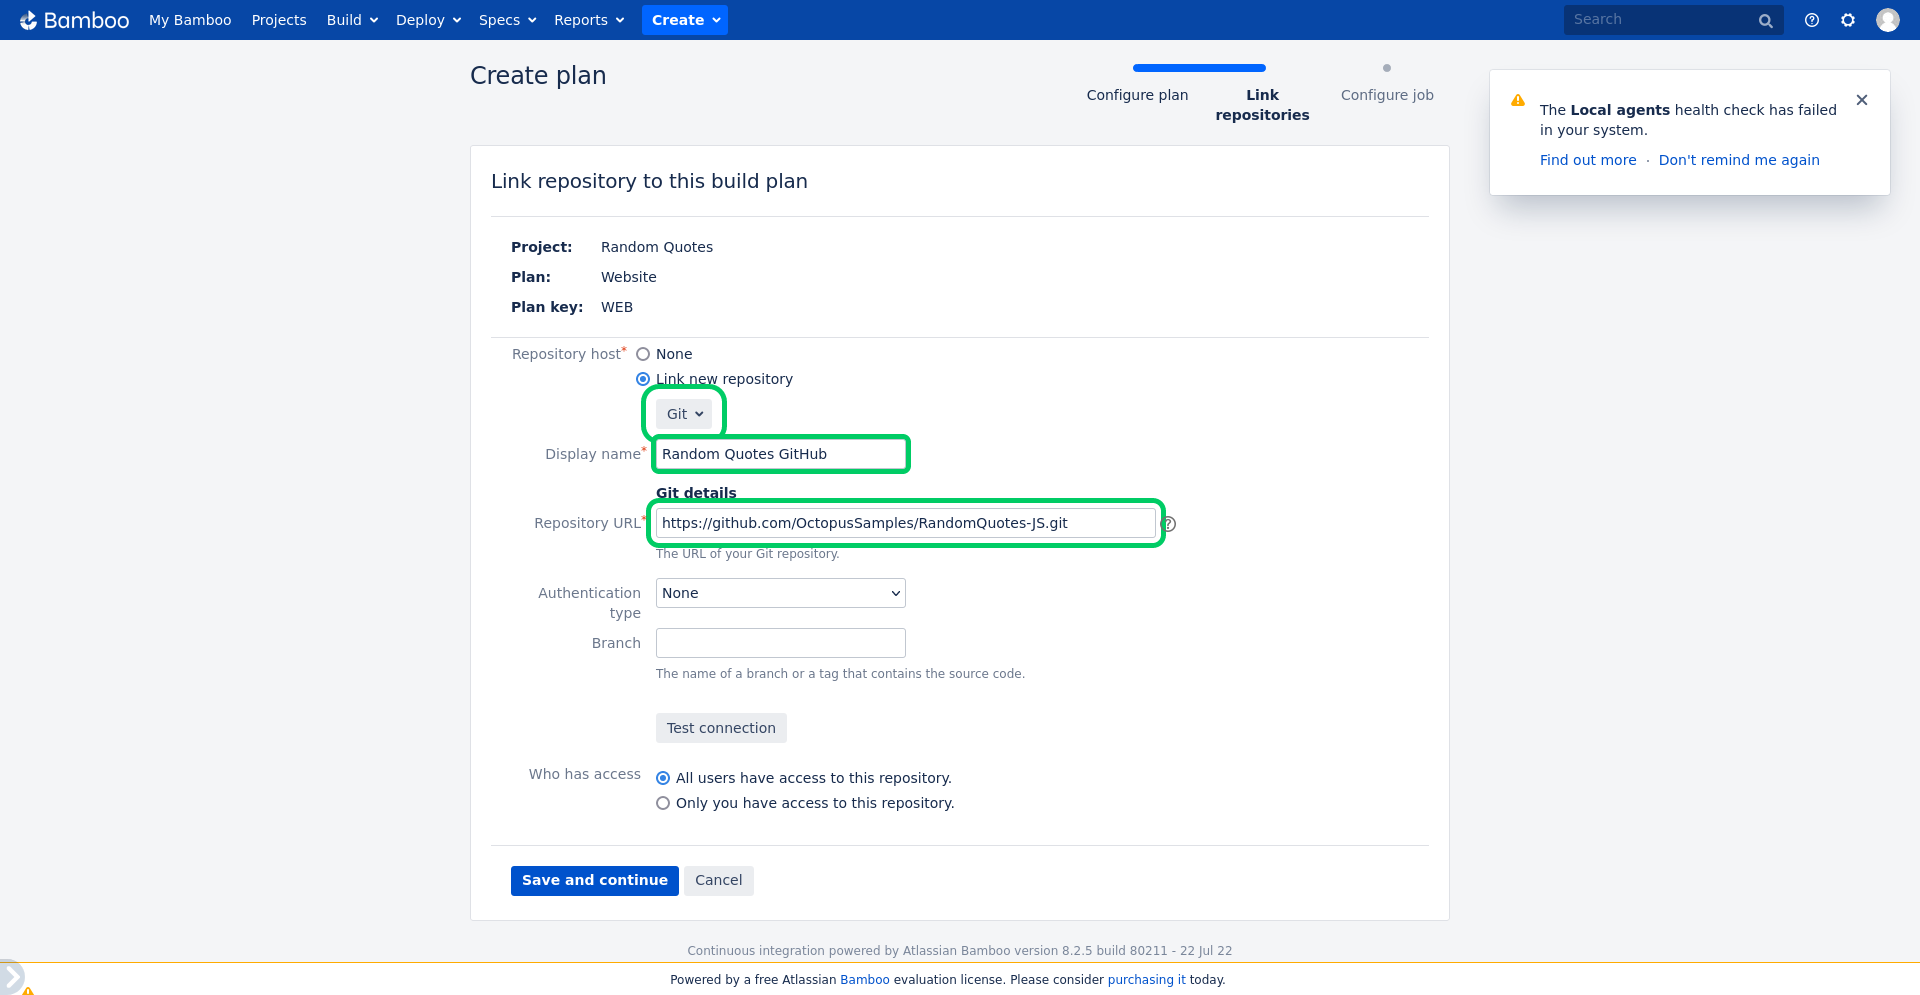Viewport: 1920px width, 995px height.
Task: Focus the Branch input field
Action: pyautogui.click(x=781, y=643)
